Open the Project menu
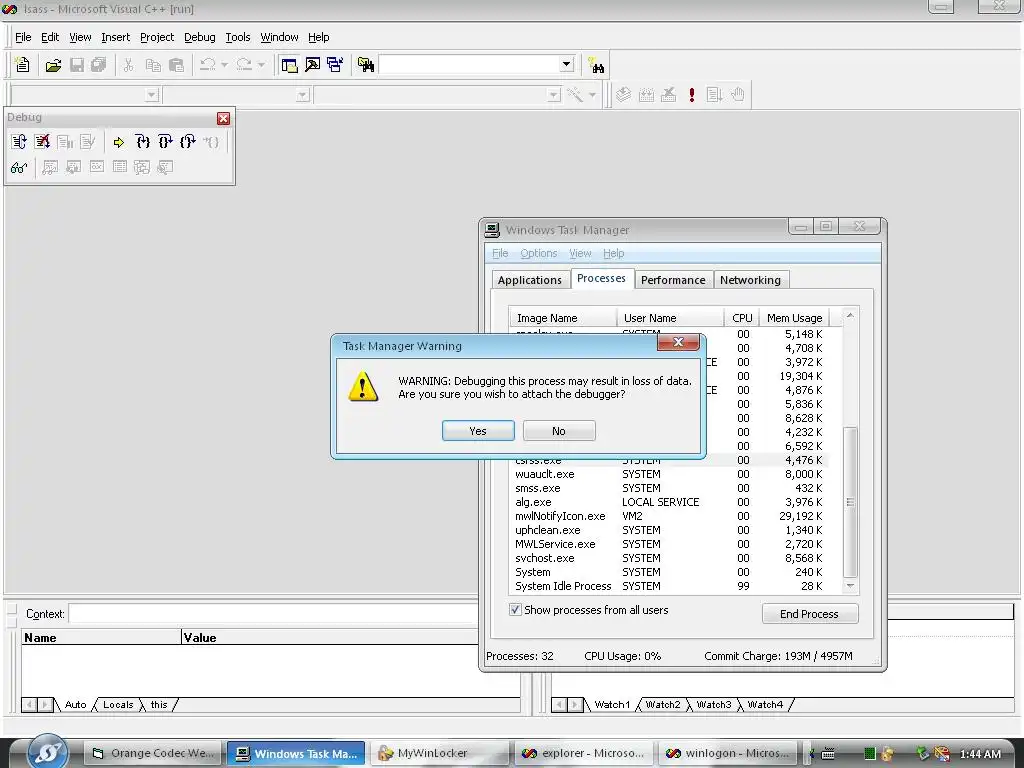This screenshot has width=1024, height=768. tap(157, 37)
